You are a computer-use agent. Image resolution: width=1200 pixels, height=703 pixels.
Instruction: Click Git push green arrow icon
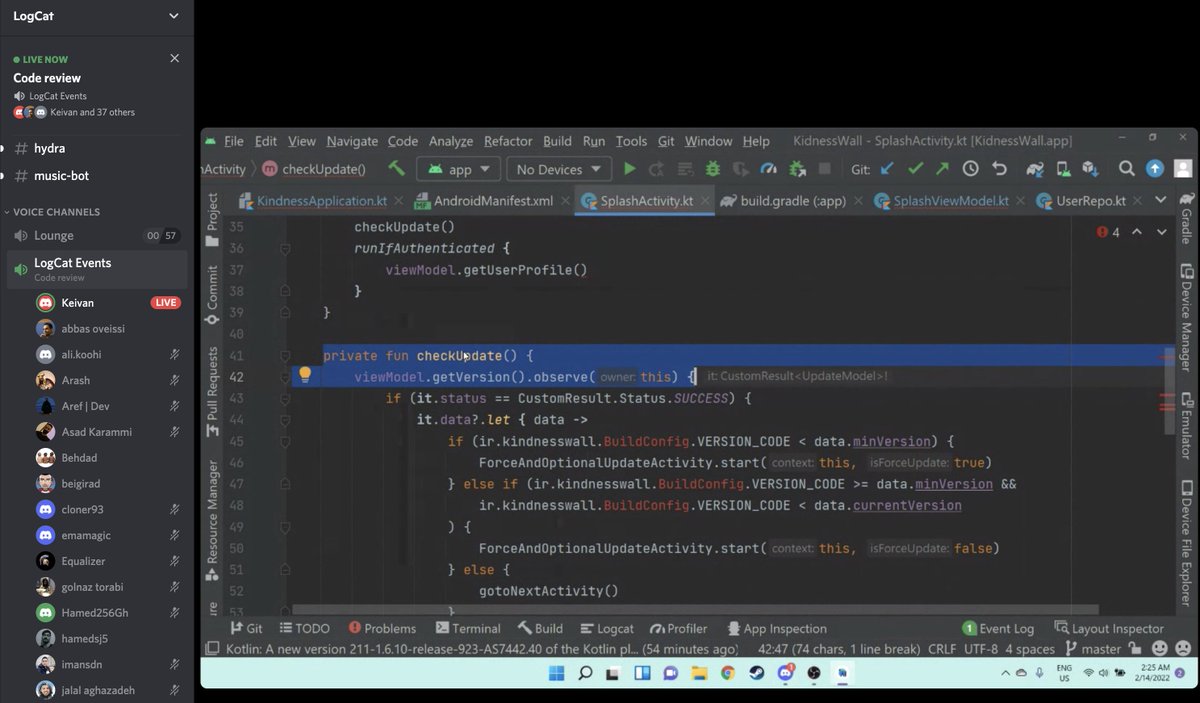[942, 169]
